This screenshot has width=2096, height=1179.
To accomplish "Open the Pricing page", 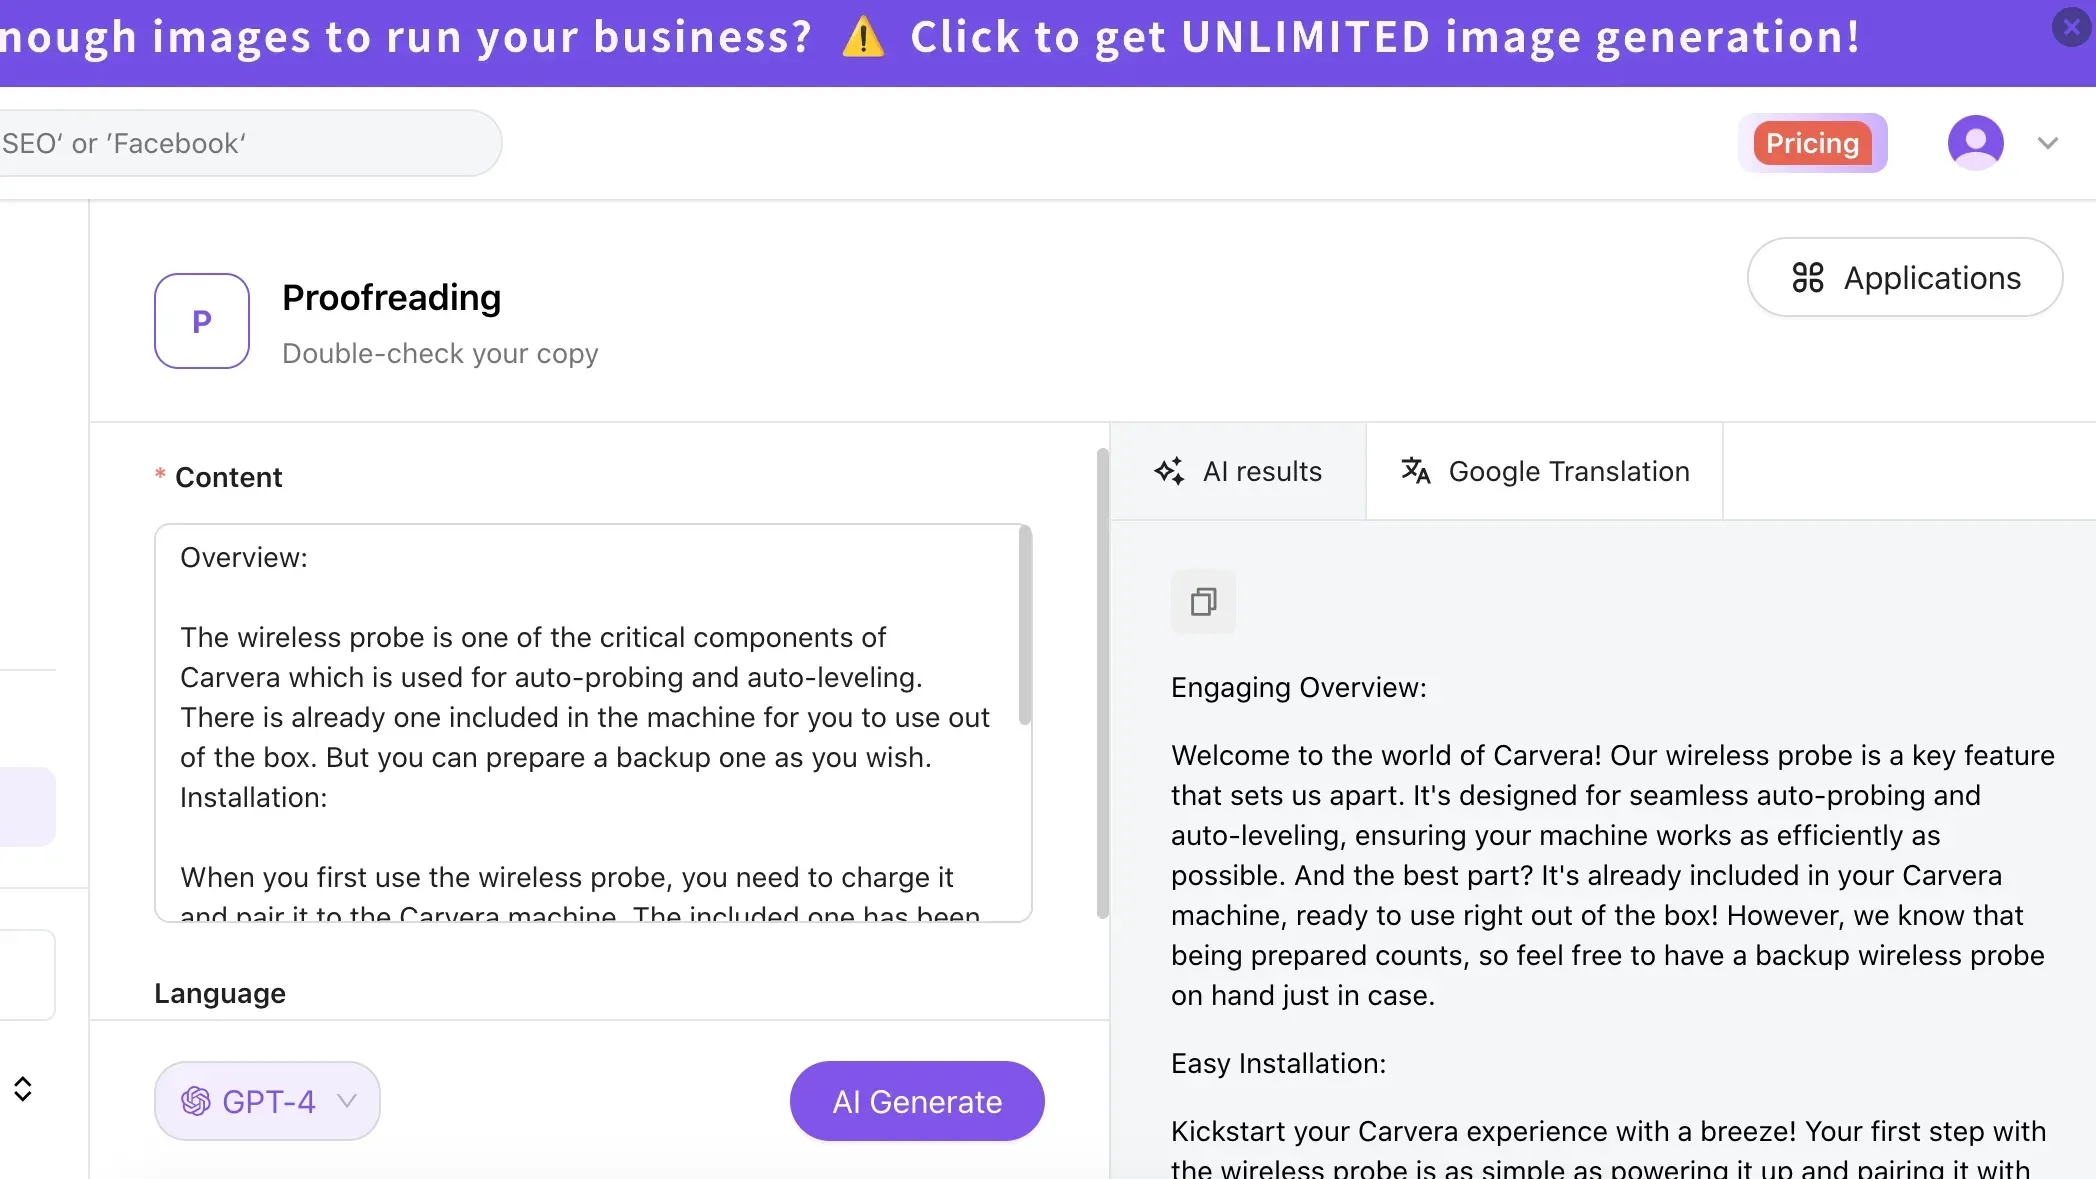I will click(x=1812, y=143).
